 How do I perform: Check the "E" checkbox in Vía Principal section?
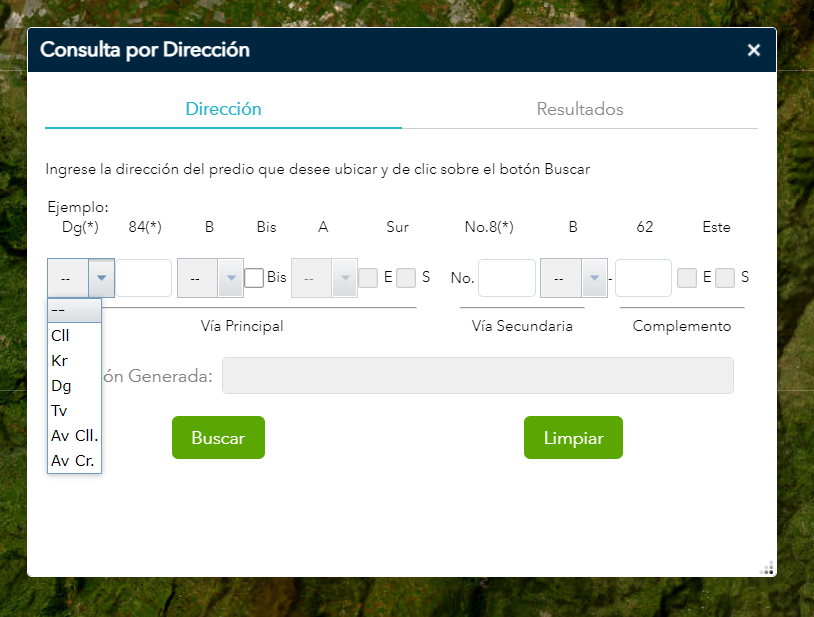(366, 278)
